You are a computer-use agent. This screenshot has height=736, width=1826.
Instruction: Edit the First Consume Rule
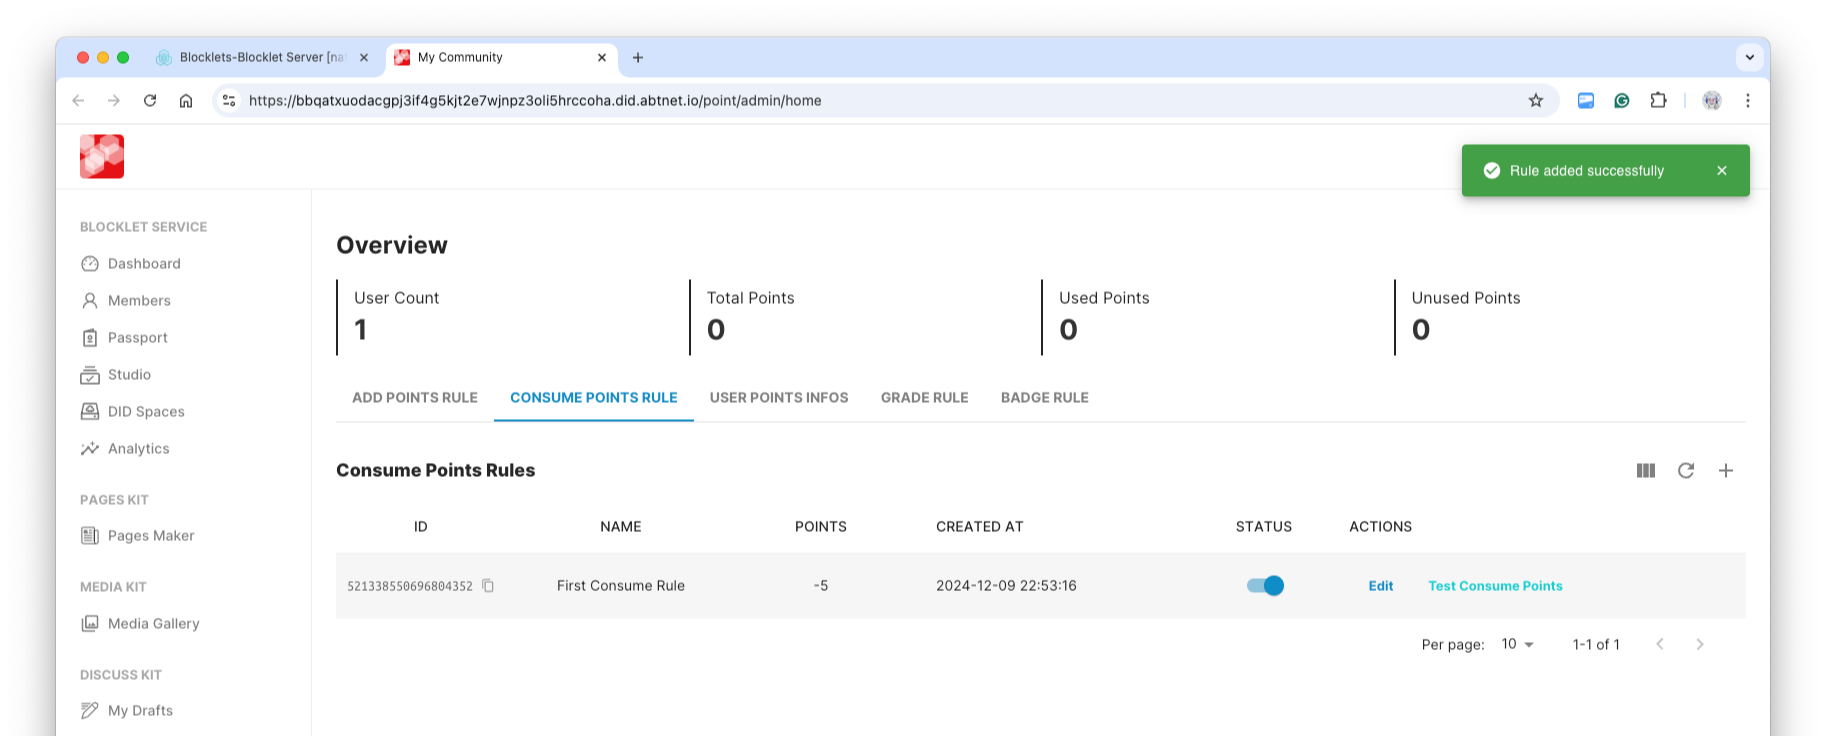point(1381,586)
